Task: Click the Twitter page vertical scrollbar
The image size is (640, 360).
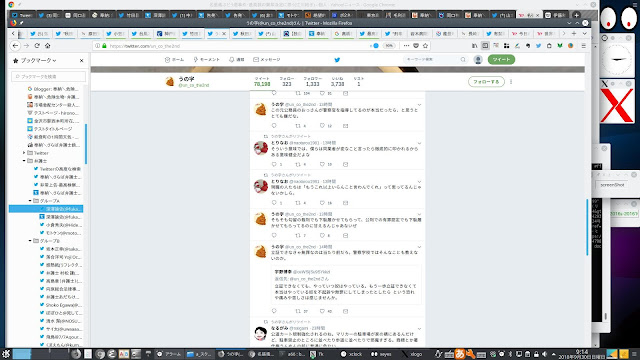Action: [x=588, y=227]
